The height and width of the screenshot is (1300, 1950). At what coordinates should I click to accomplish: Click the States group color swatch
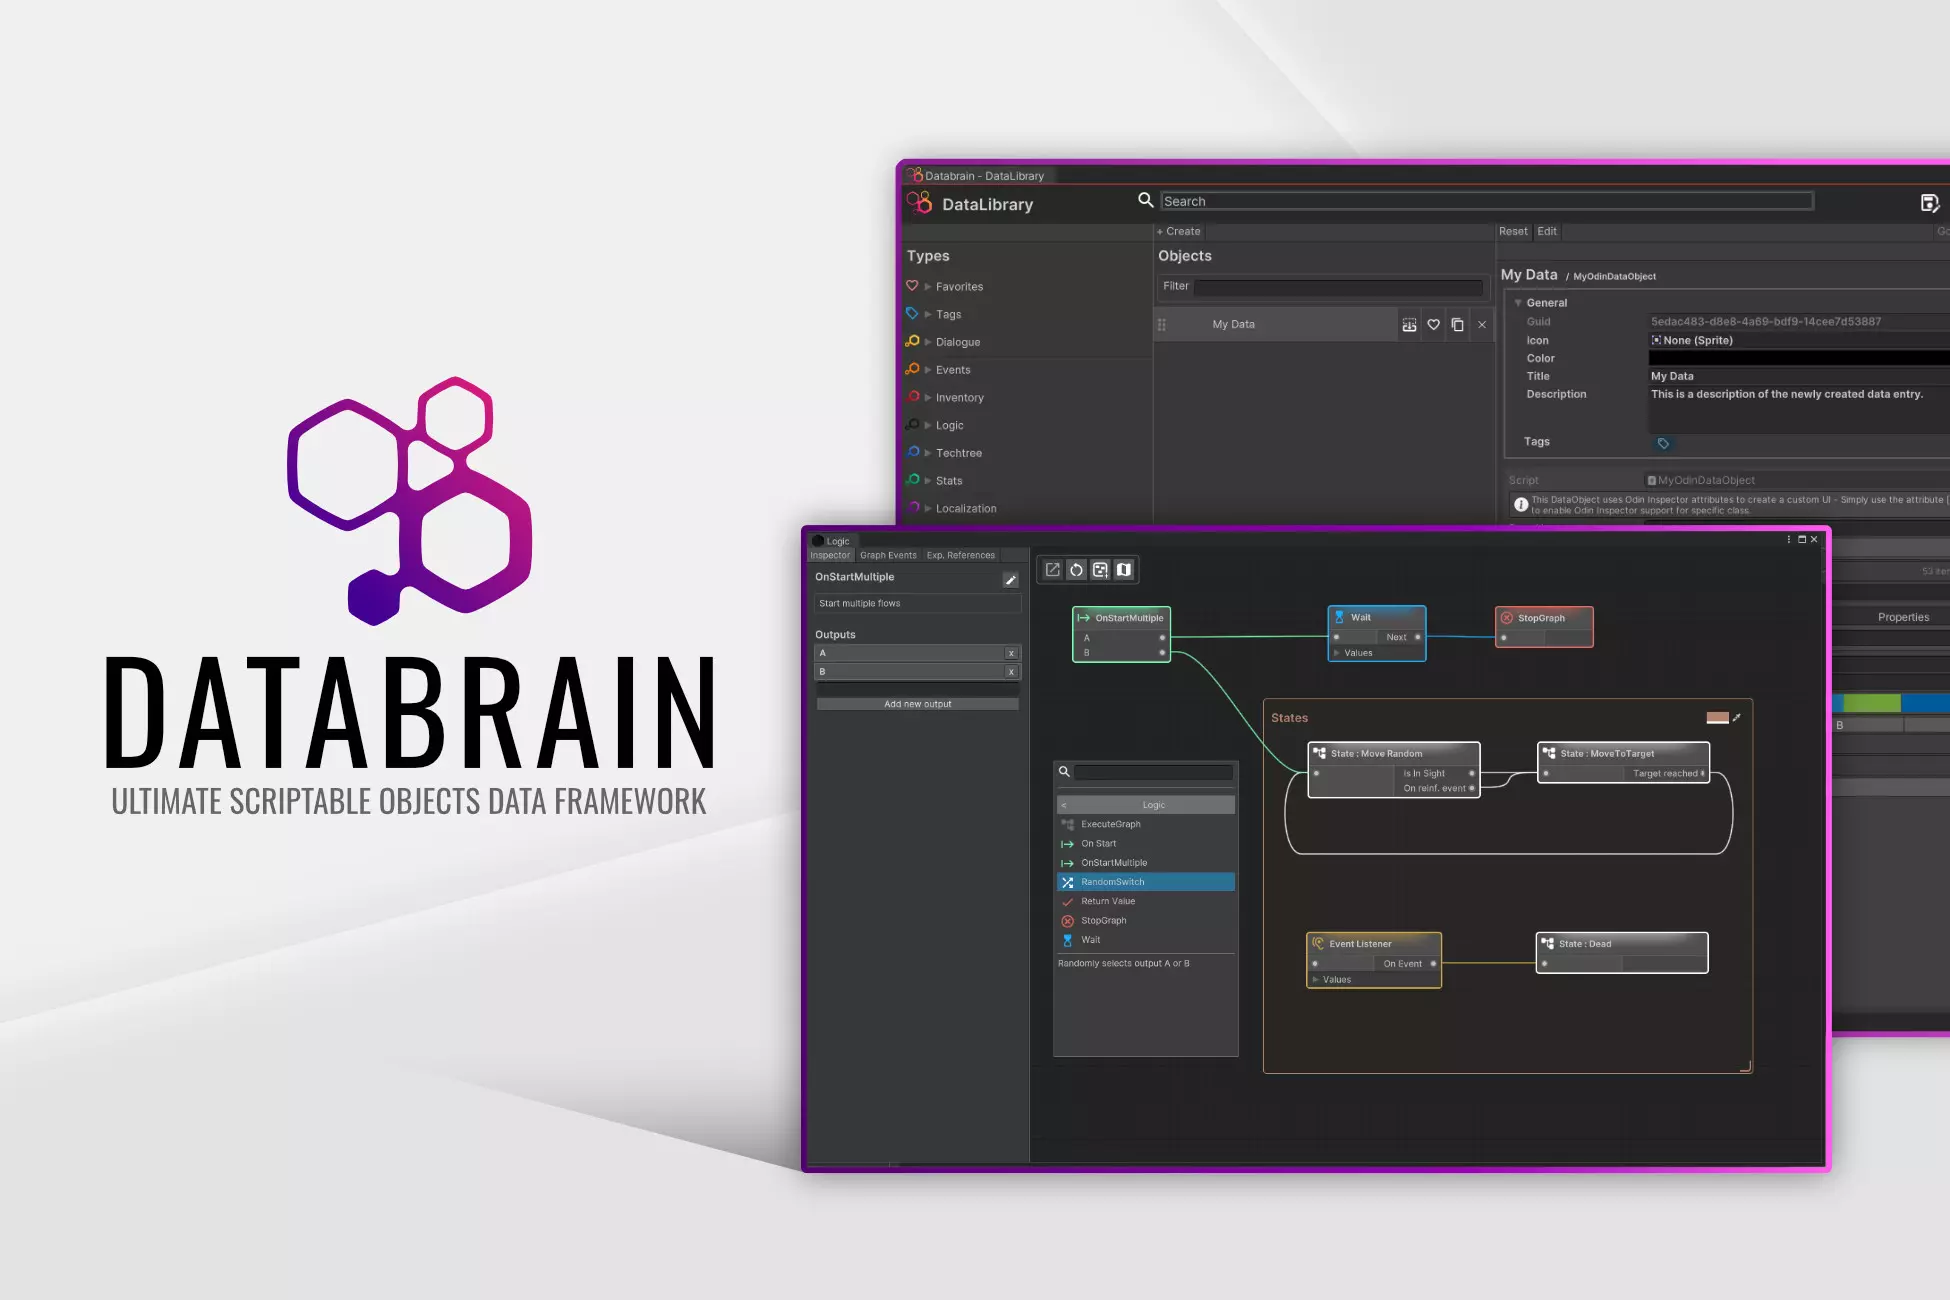pyautogui.click(x=1717, y=717)
